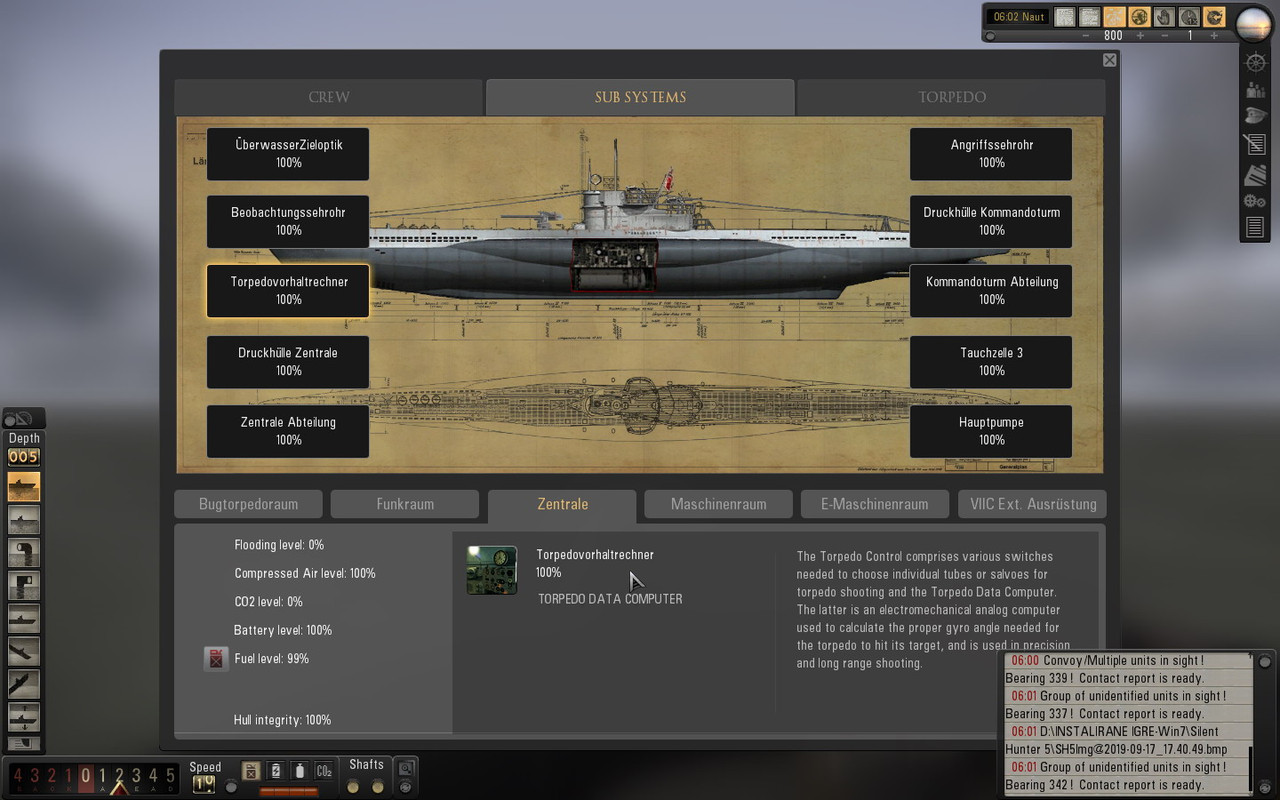Select the Kommandoturm Abteilung system
The width and height of the screenshot is (1280, 800).
991,291
